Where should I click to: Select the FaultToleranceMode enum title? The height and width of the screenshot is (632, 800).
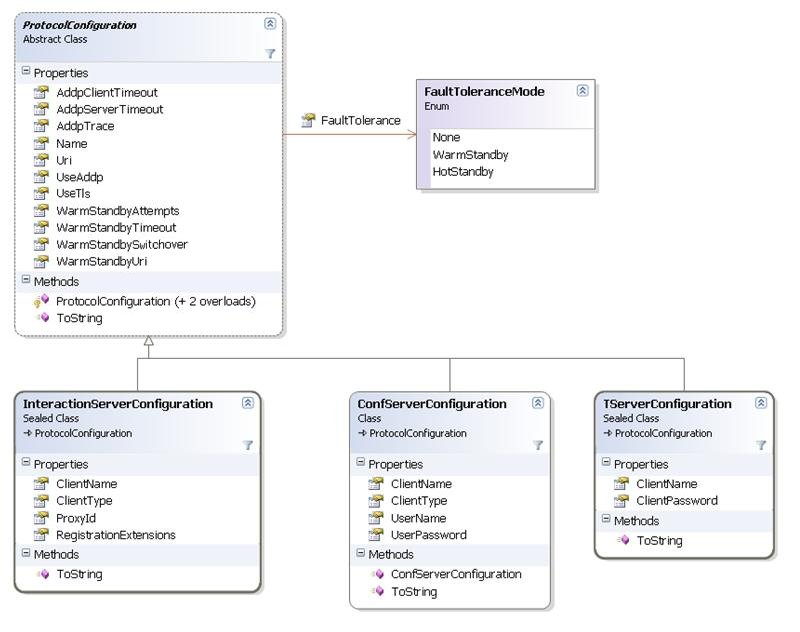(x=485, y=91)
